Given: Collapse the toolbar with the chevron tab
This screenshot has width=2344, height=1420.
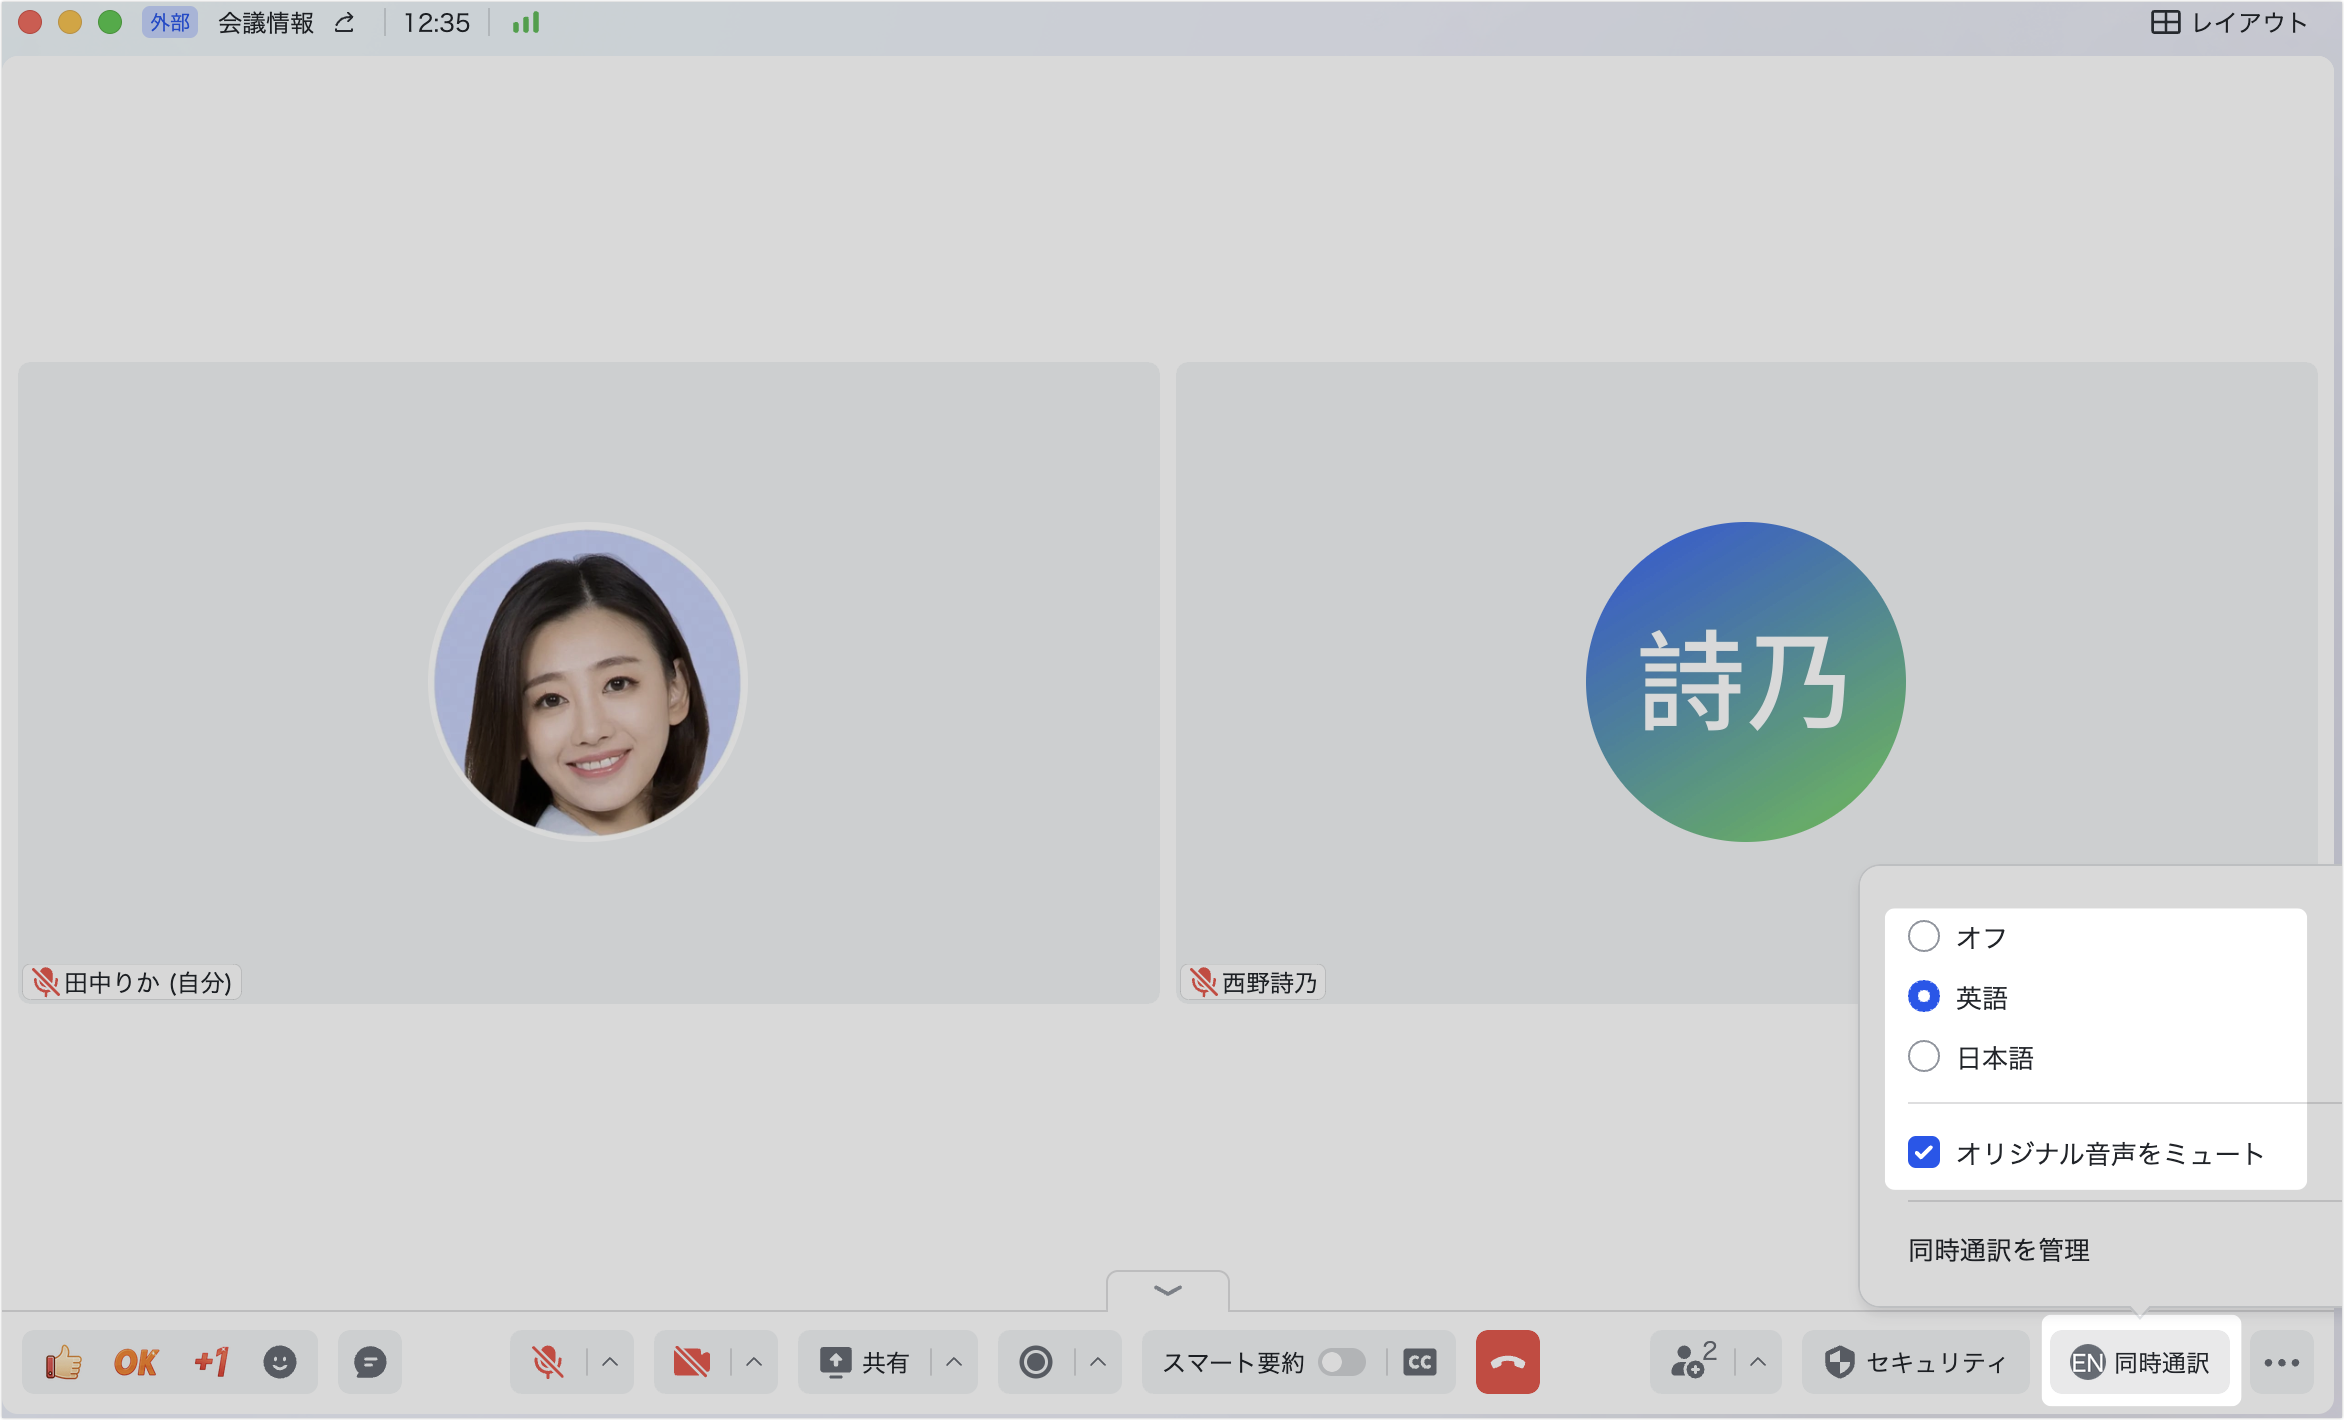Looking at the screenshot, I should pos(1168,1291).
